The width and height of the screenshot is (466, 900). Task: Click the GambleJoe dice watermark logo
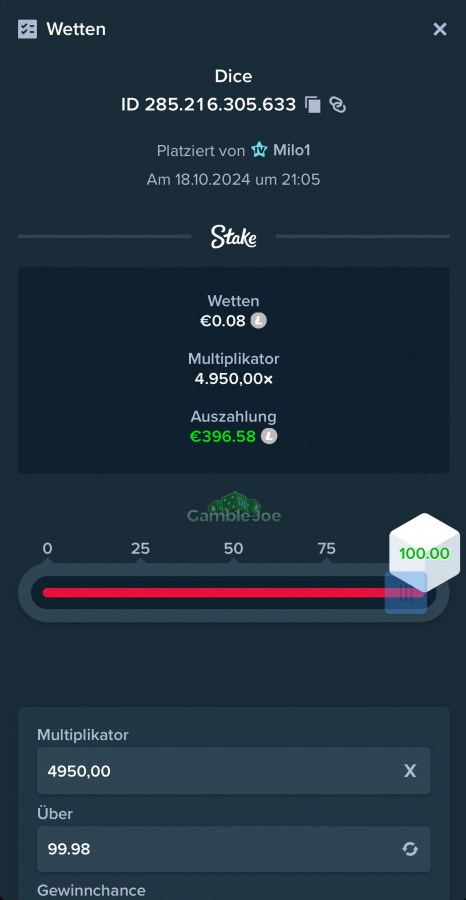[234, 507]
